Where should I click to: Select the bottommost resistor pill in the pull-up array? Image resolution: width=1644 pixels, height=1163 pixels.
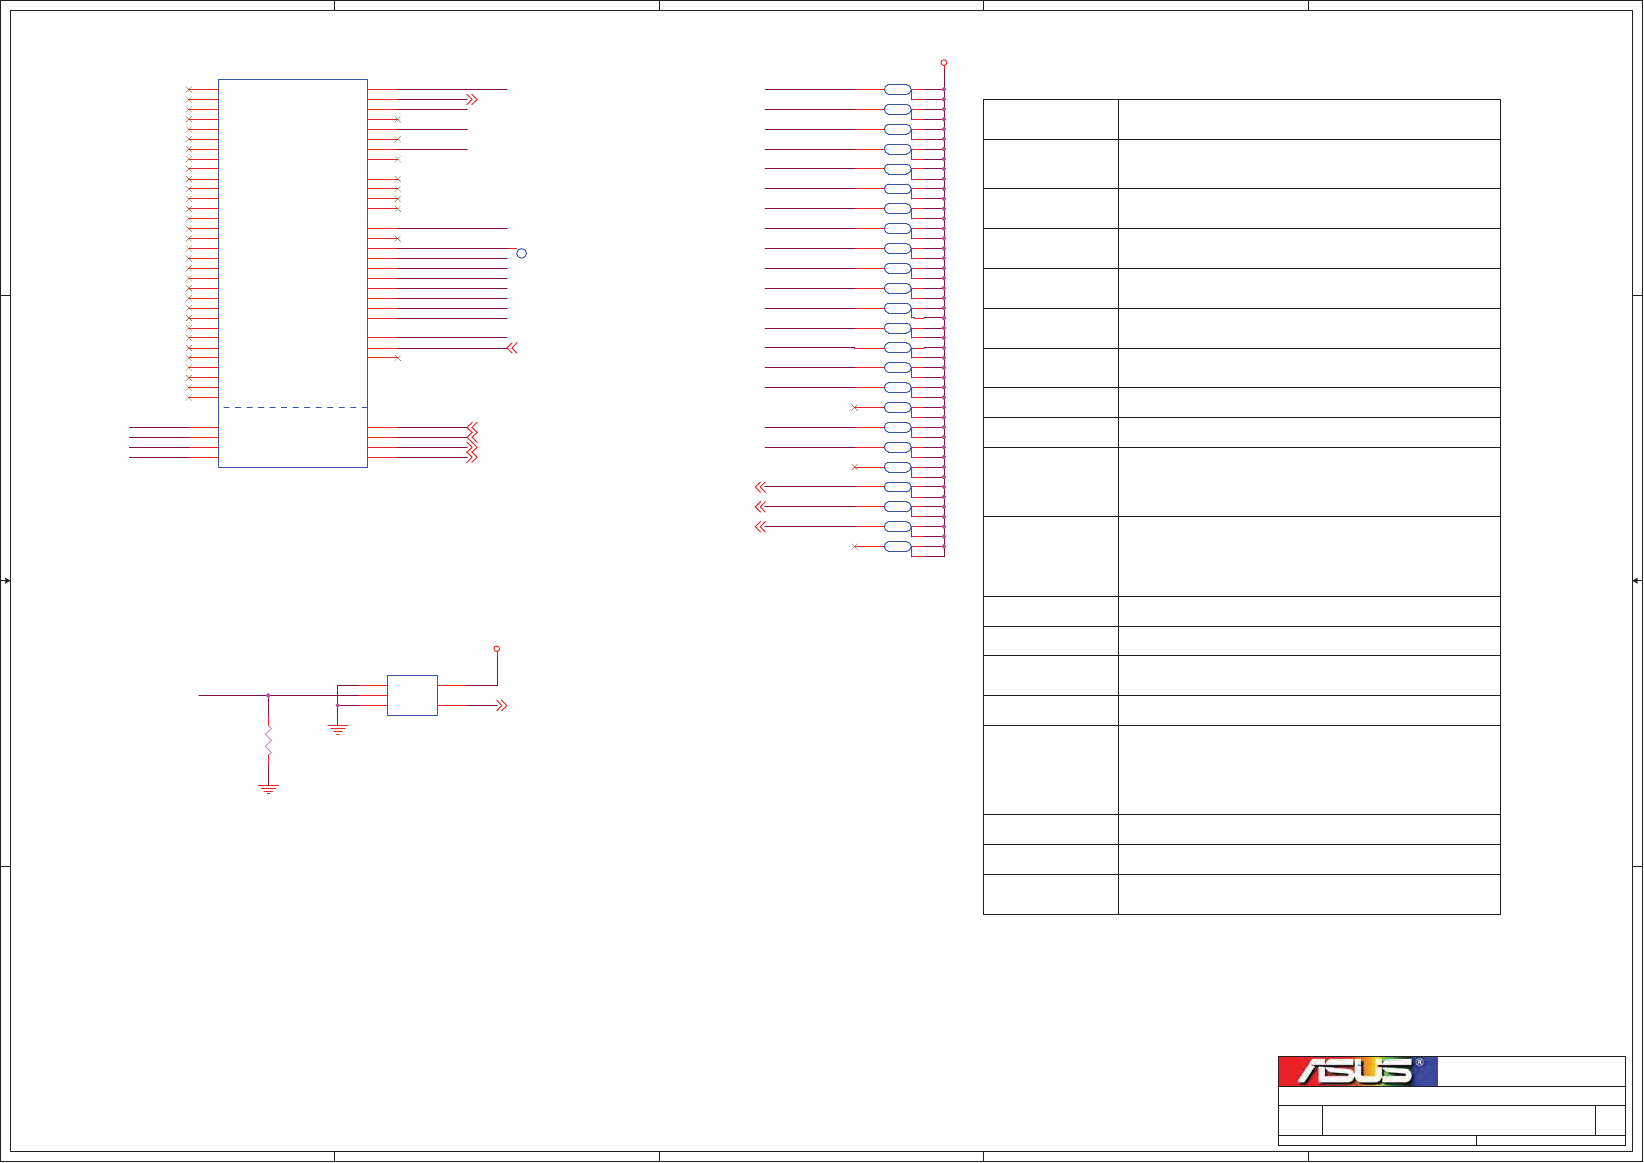coord(898,546)
